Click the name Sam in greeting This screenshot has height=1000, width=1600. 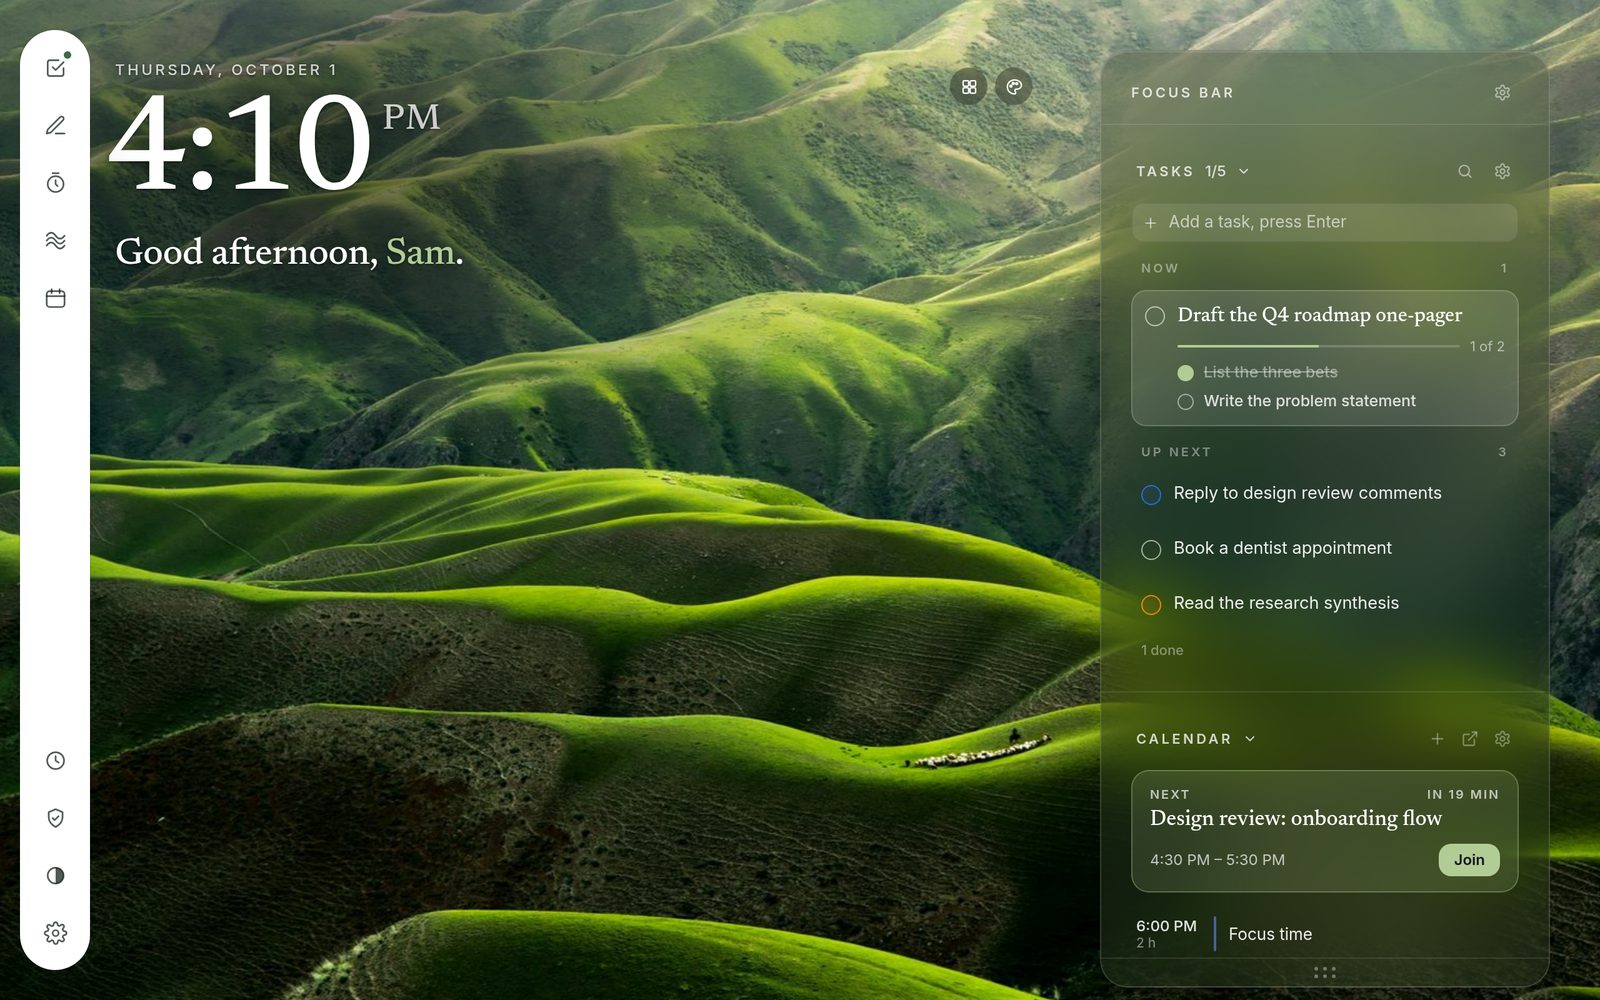(x=420, y=252)
